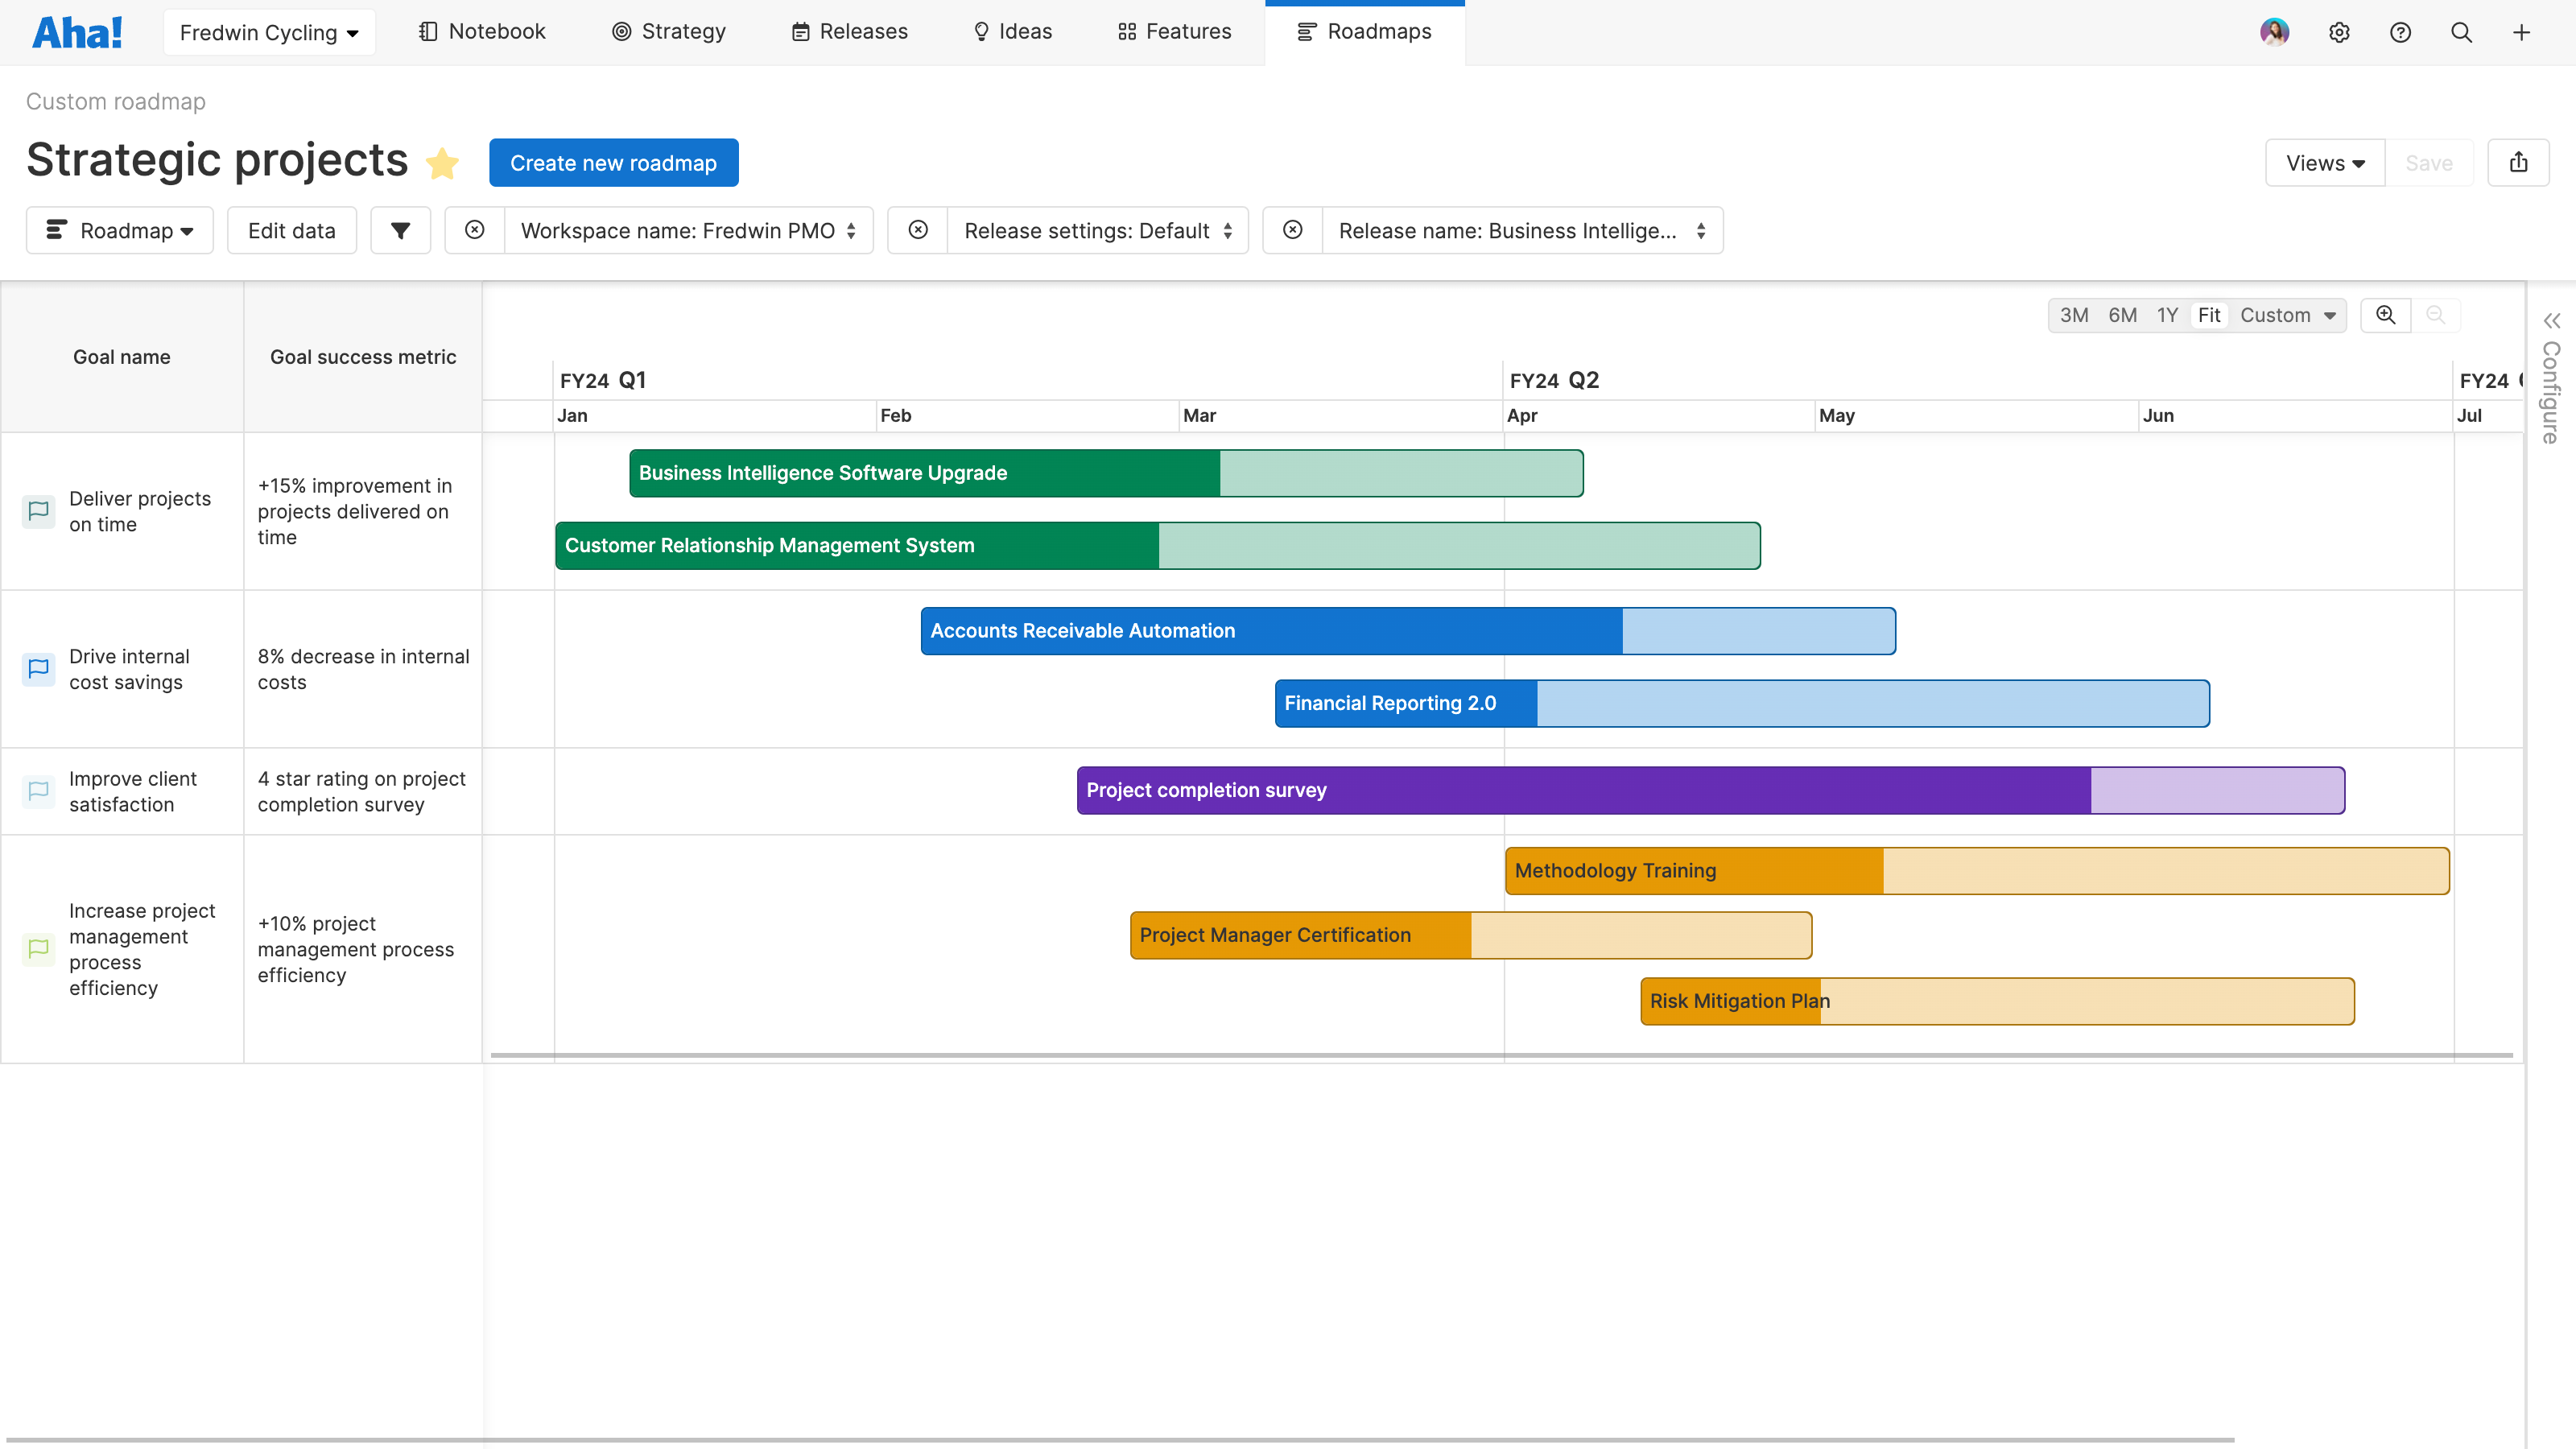The height and width of the screenshot is (1449, 2576).
Task: Zoom in on the timeline with the magnifier icon
Action: coord(2386,315)
